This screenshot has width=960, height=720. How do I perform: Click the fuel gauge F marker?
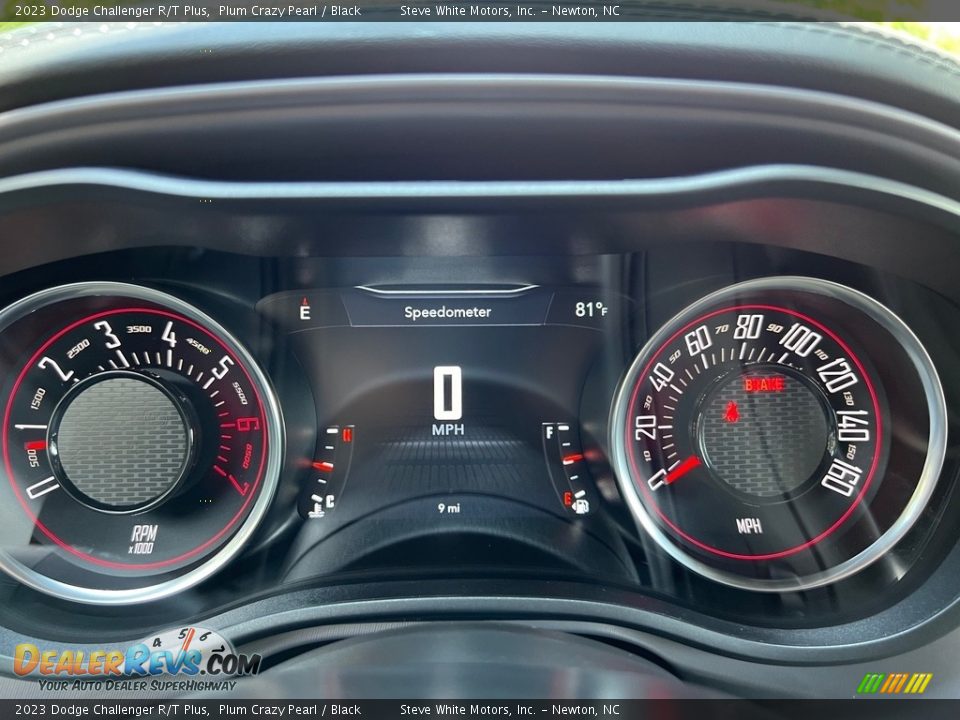pyautogui.click(x=549, y=433)
